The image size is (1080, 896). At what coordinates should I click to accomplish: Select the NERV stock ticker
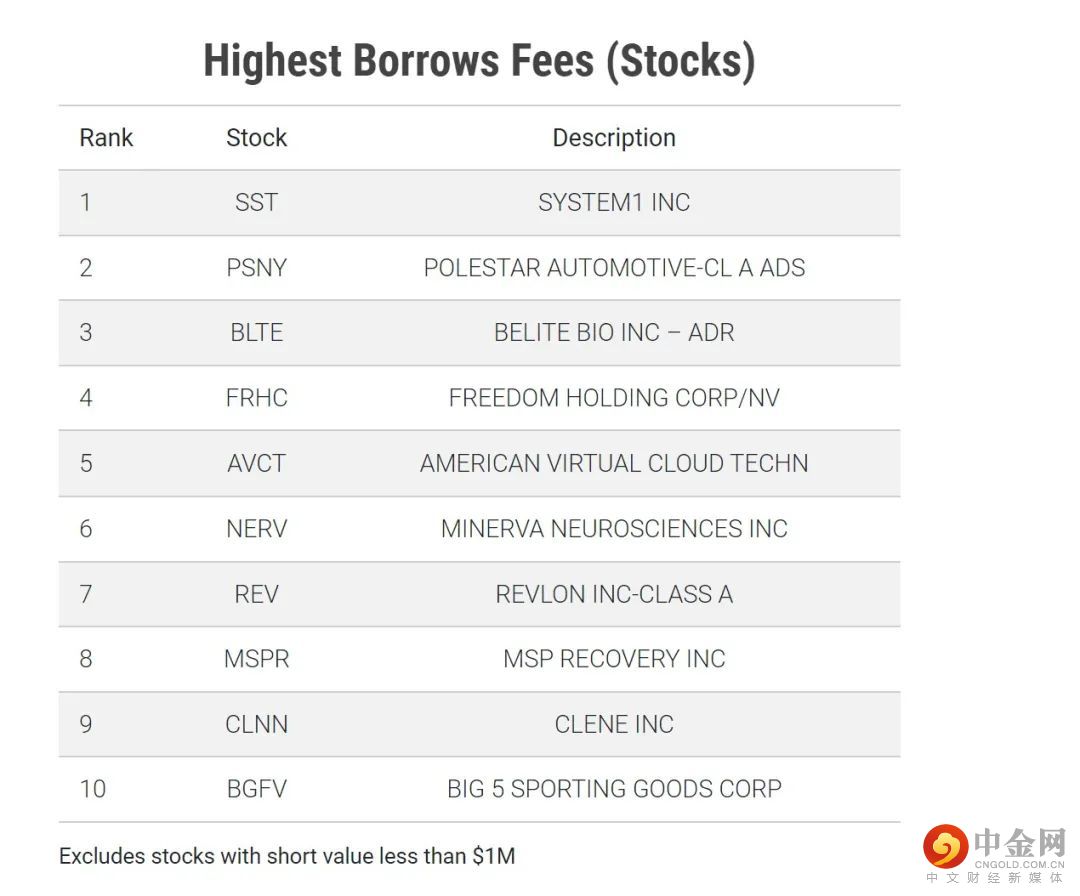(x=256, y=528)
